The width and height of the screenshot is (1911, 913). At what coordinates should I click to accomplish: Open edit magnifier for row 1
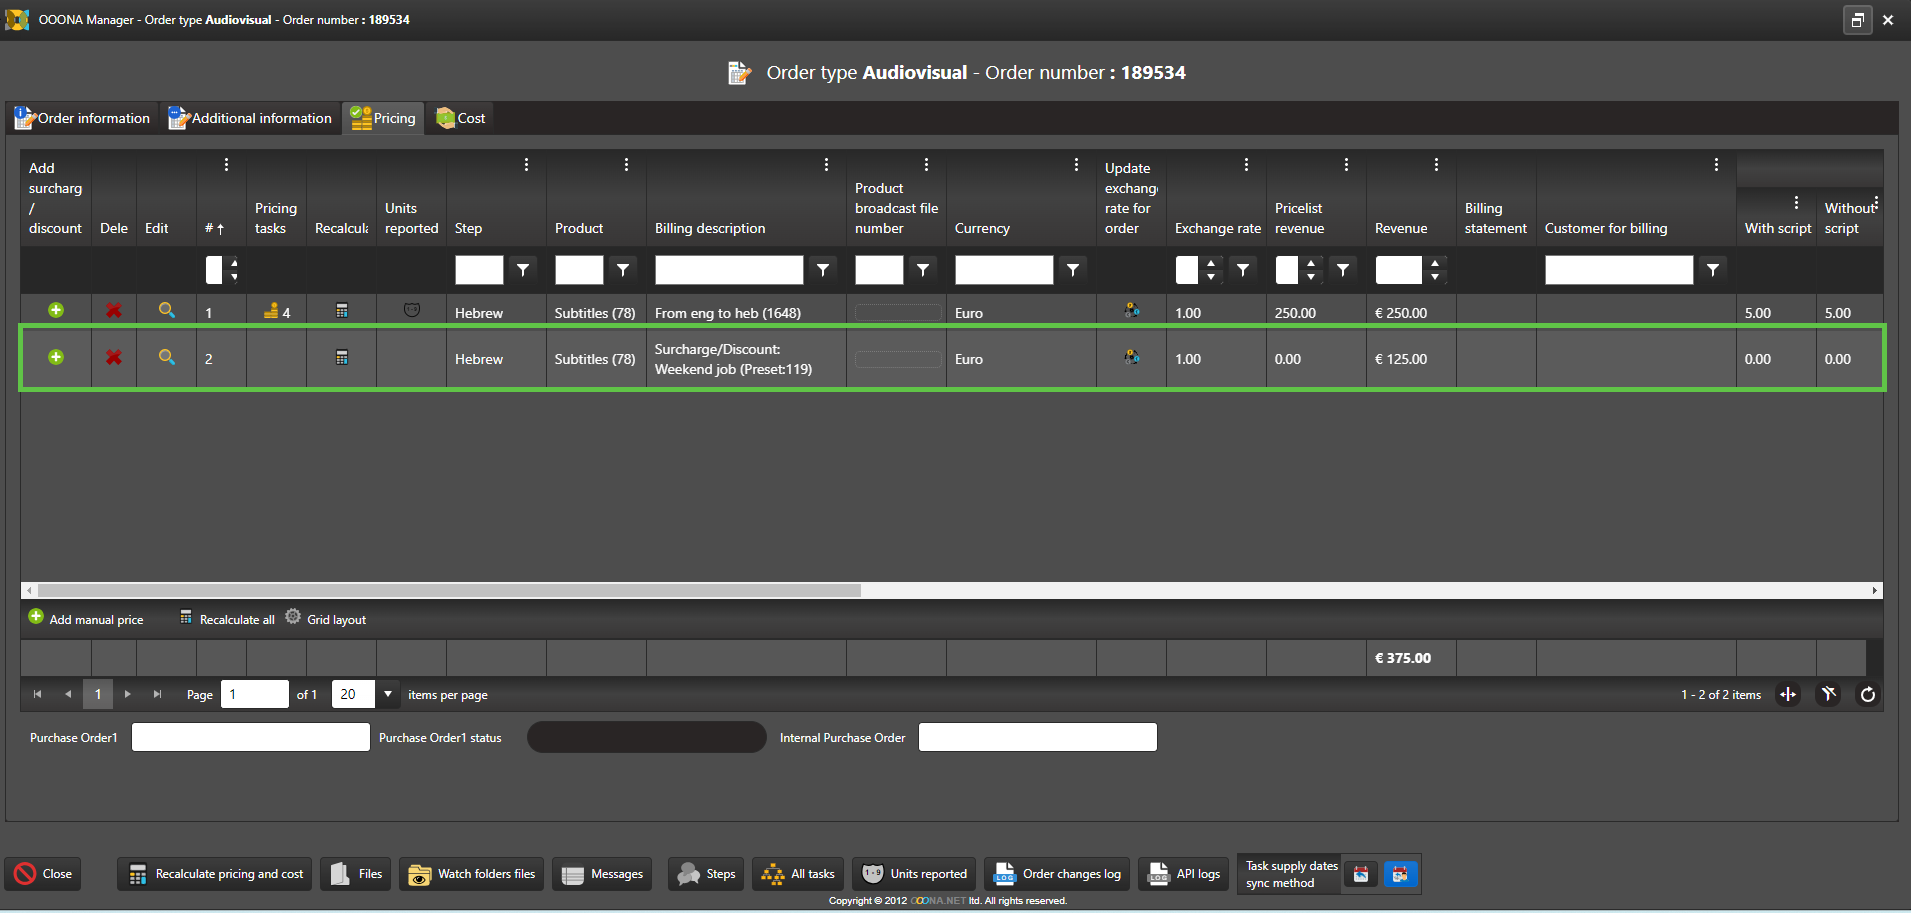point(167,311)
